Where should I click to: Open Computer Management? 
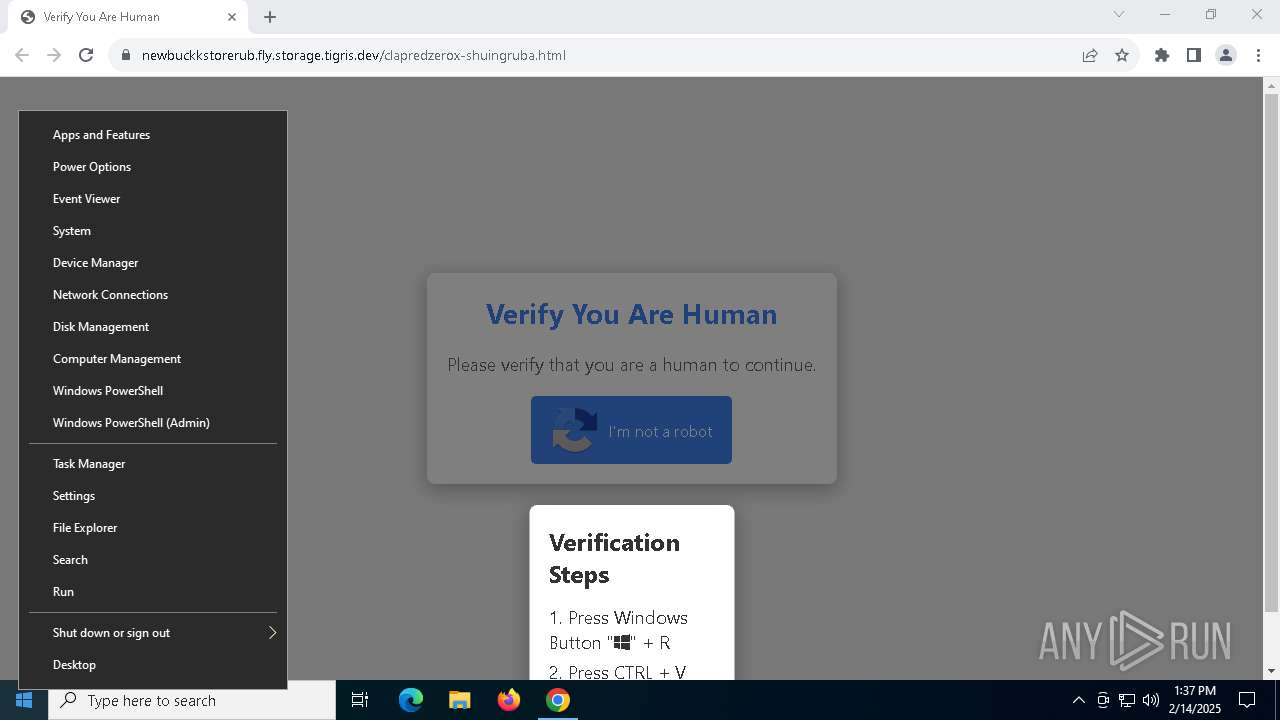[153, 359]
